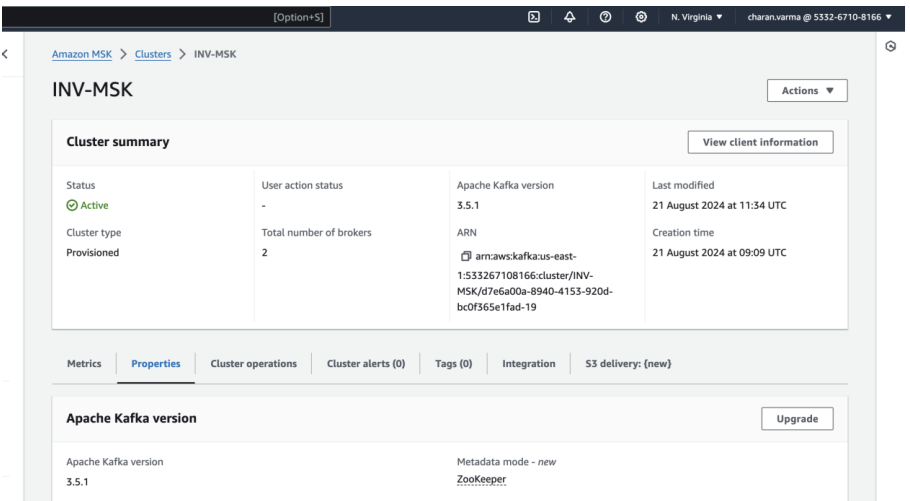The width and height of the screenshot is (910, 501).
Task: Open the S3 delivery: {new} tab
Action: [628, 363]
